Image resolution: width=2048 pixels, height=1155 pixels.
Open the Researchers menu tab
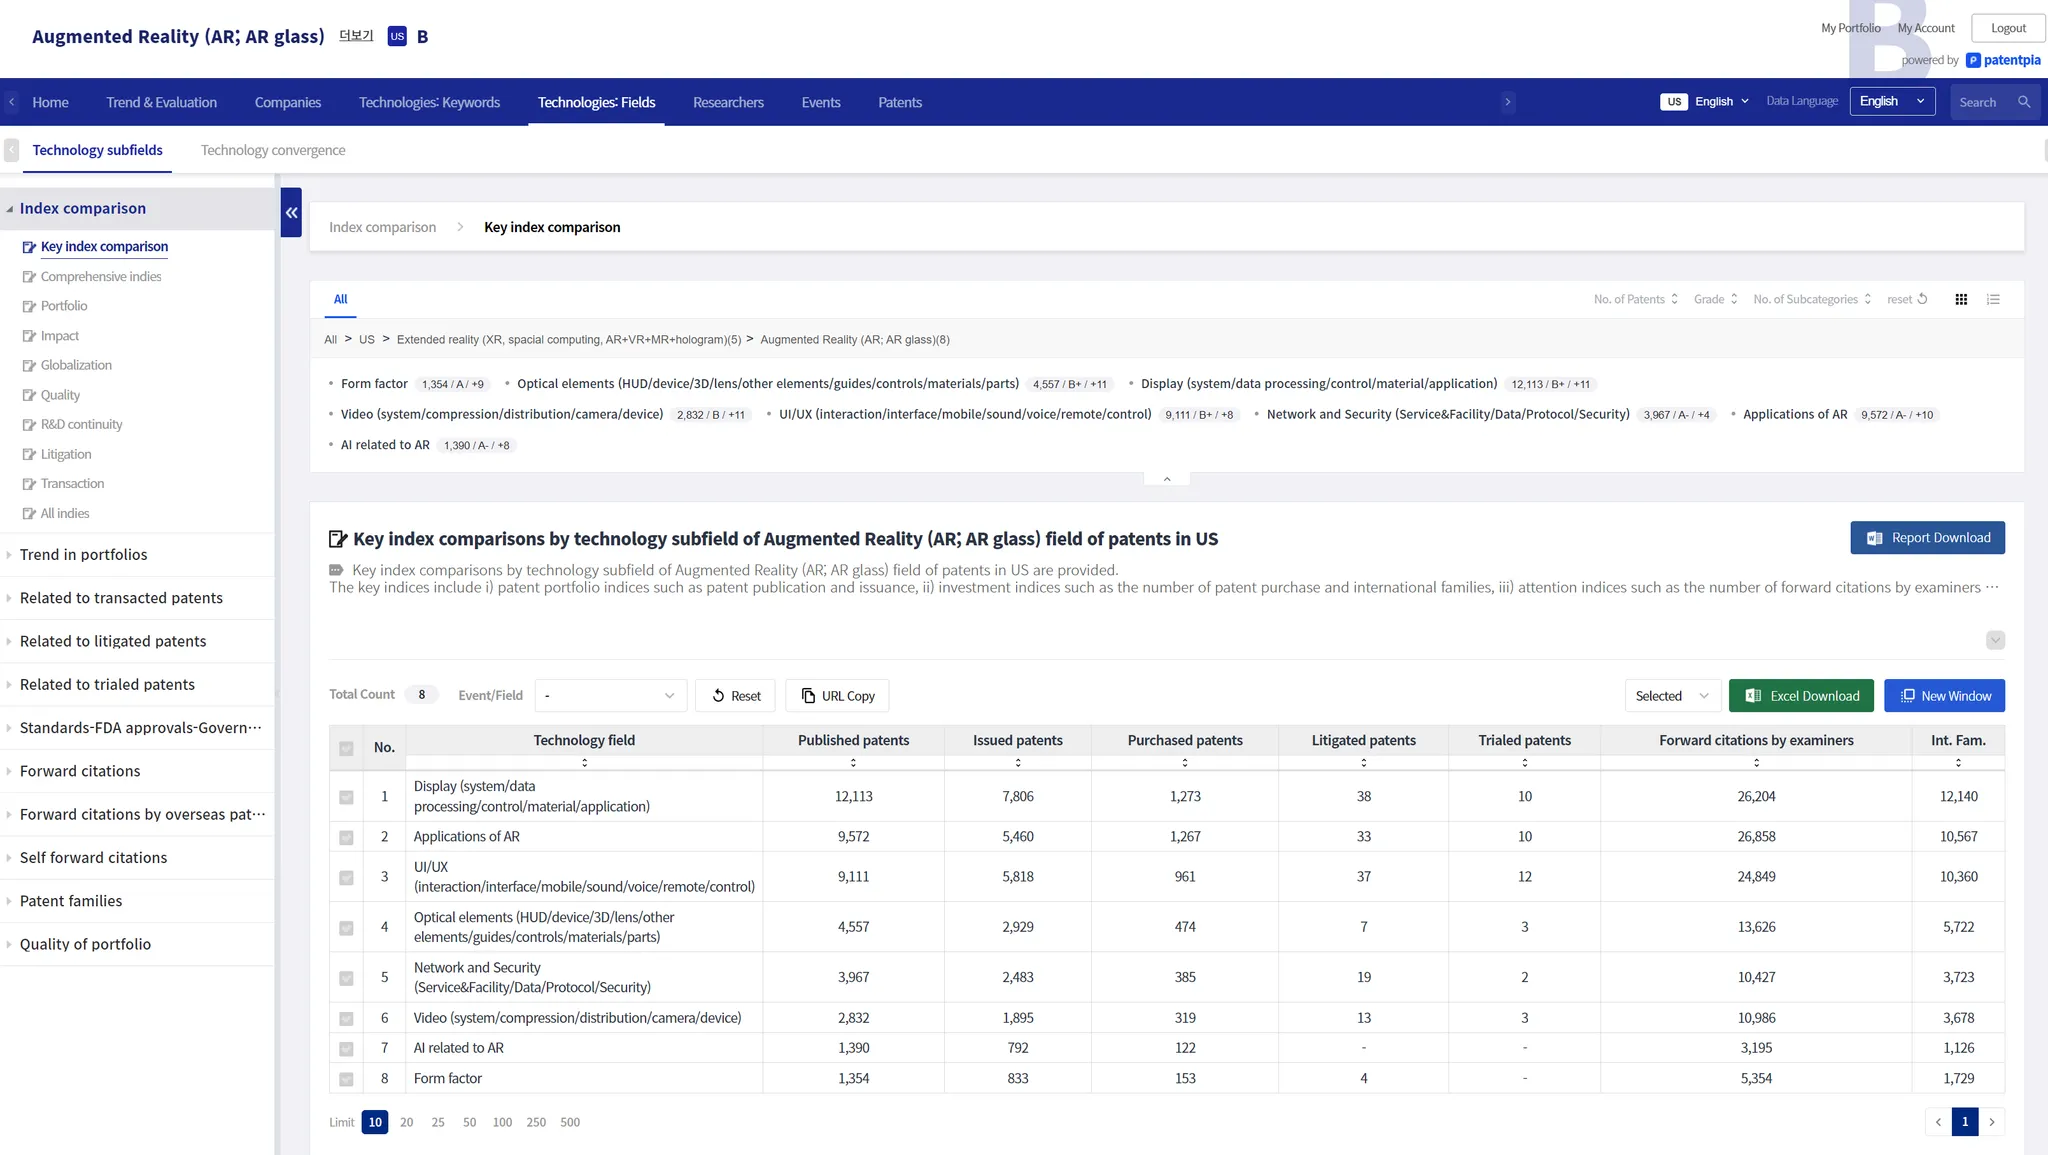point(727,102)
